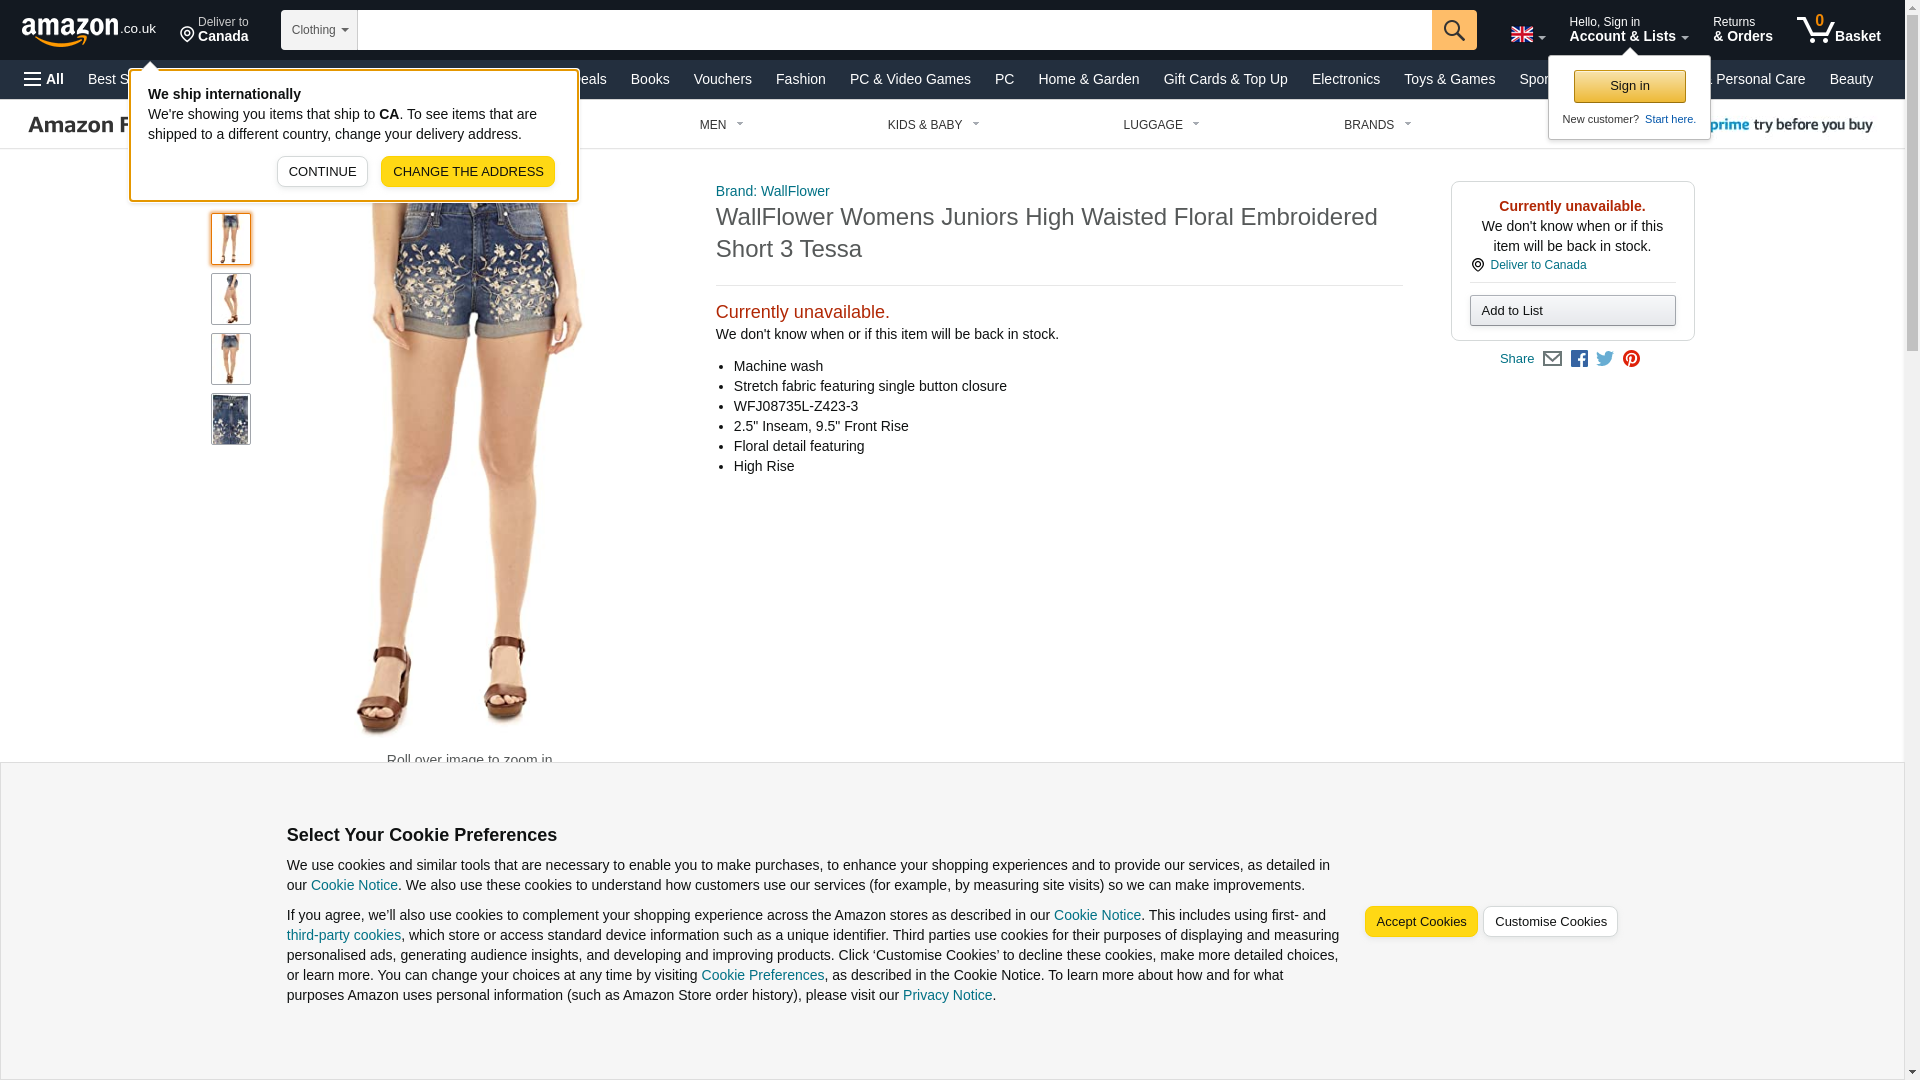Share on the Facebook icon
Screen dimensions: 1920x1080
1579,359
